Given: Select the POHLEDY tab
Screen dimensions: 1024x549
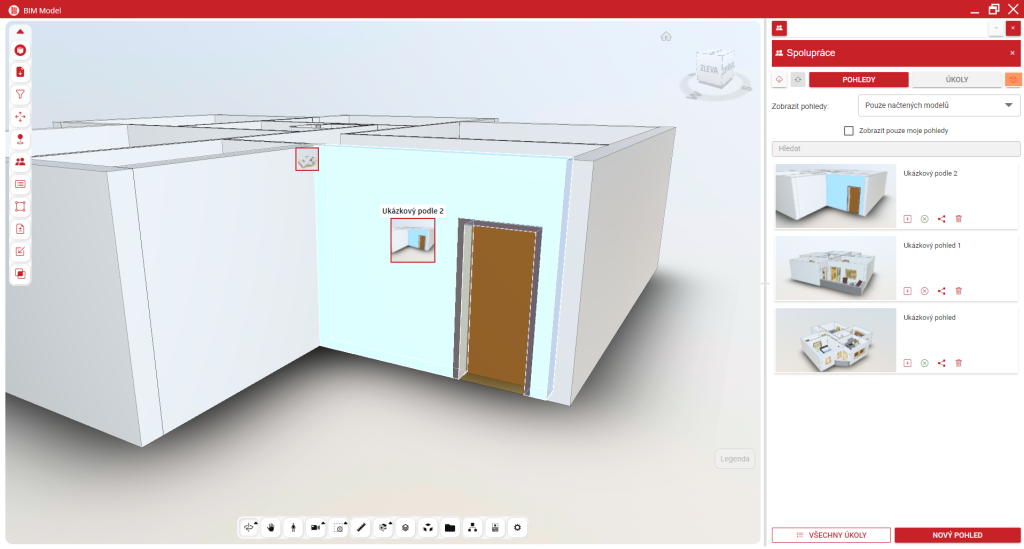Looking at the screenshot, I should coord(858,79).
